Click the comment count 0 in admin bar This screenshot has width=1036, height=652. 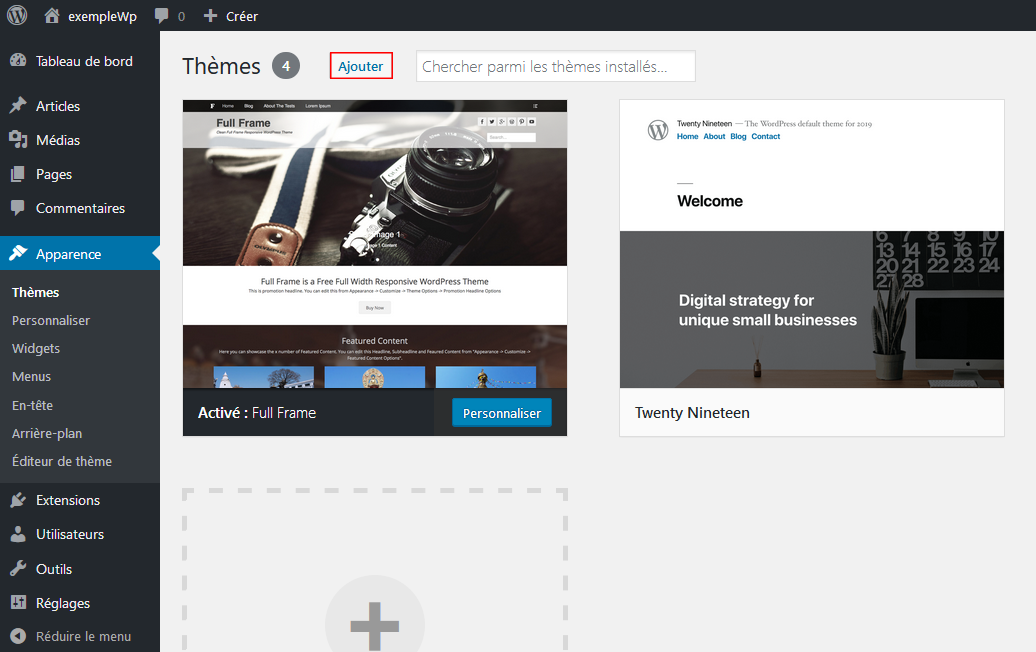coord(181,17)
